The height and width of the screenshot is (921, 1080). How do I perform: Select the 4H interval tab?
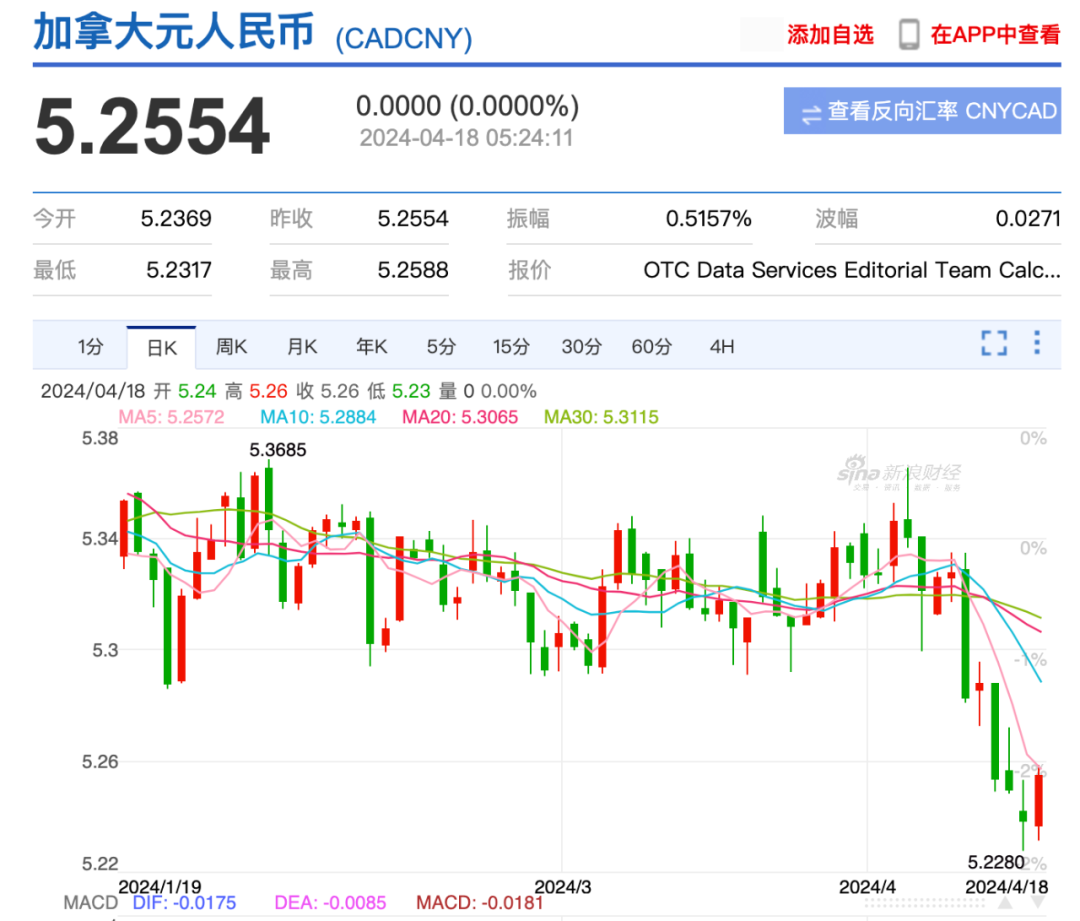click(x=722, y=346)
